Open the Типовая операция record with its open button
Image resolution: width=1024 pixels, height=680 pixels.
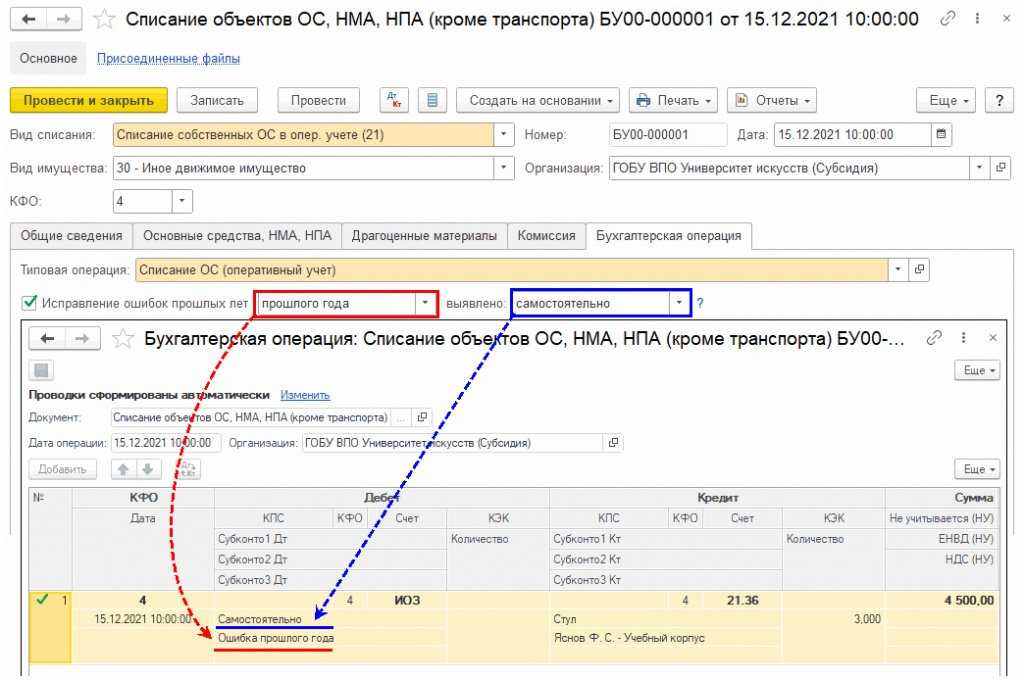(x=919, y=270)
